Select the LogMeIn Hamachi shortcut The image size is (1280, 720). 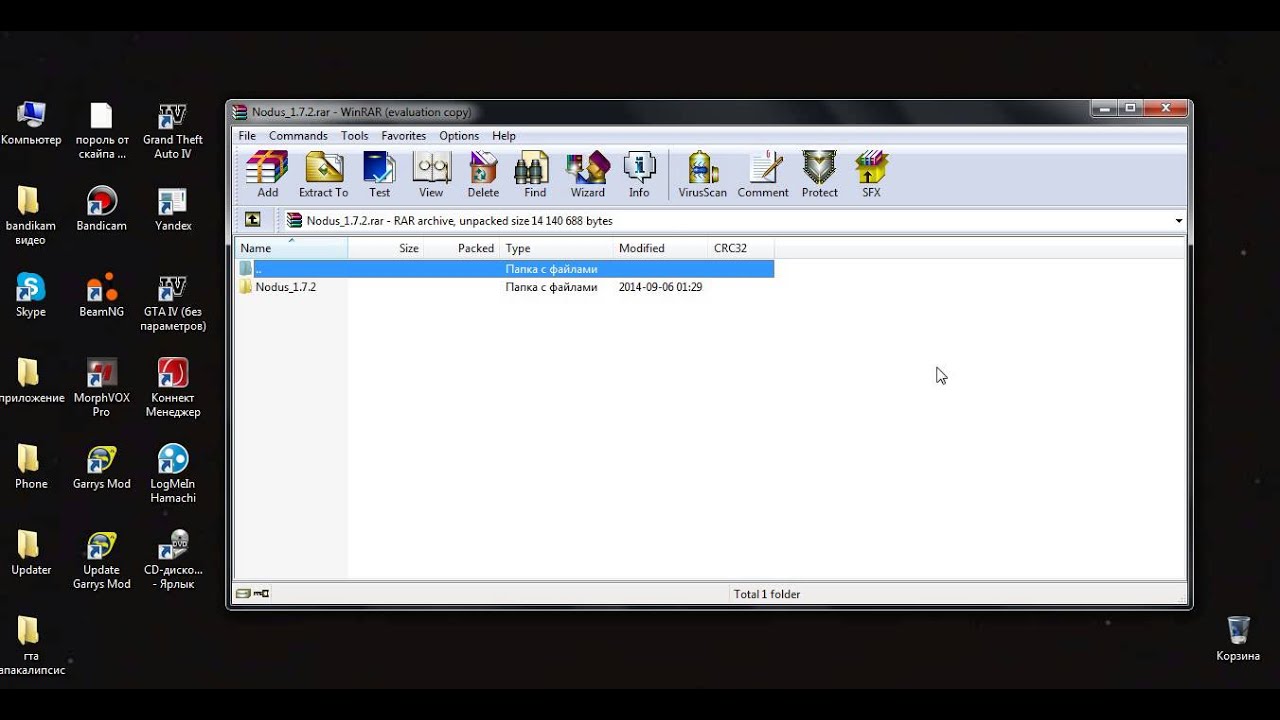tap(172, 474)
